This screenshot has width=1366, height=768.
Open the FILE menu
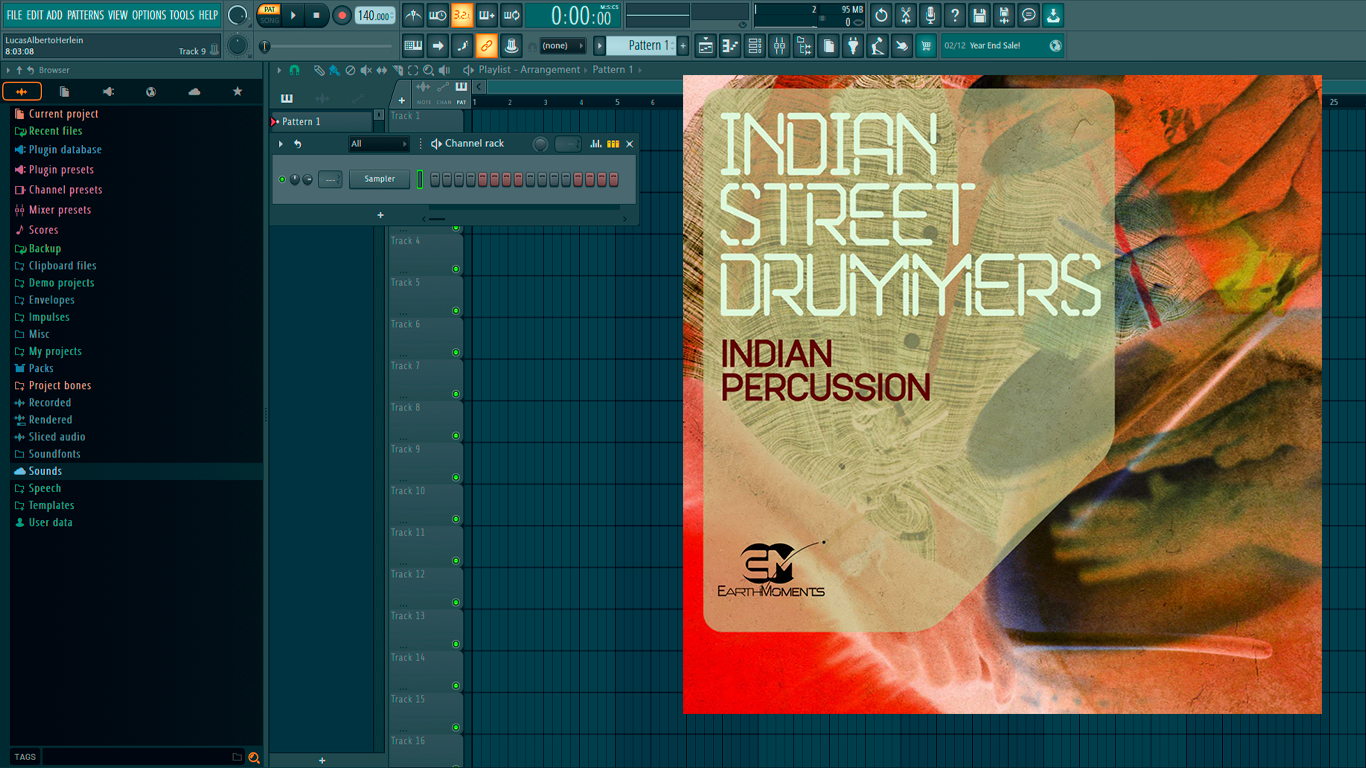pos(14,15)
